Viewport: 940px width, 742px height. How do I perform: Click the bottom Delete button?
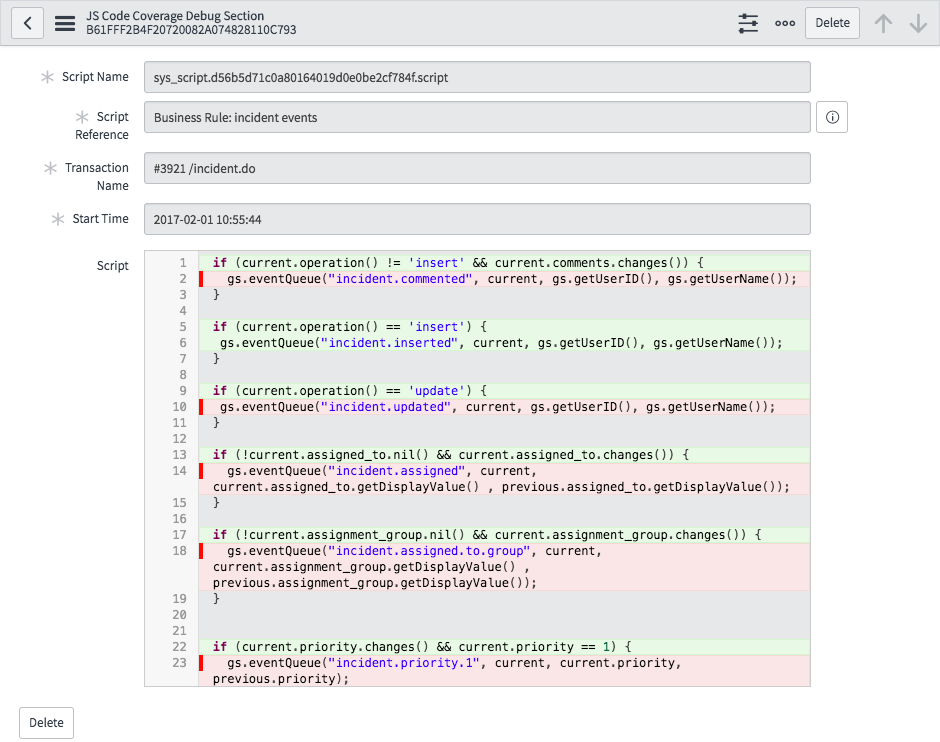coord(46,723)
